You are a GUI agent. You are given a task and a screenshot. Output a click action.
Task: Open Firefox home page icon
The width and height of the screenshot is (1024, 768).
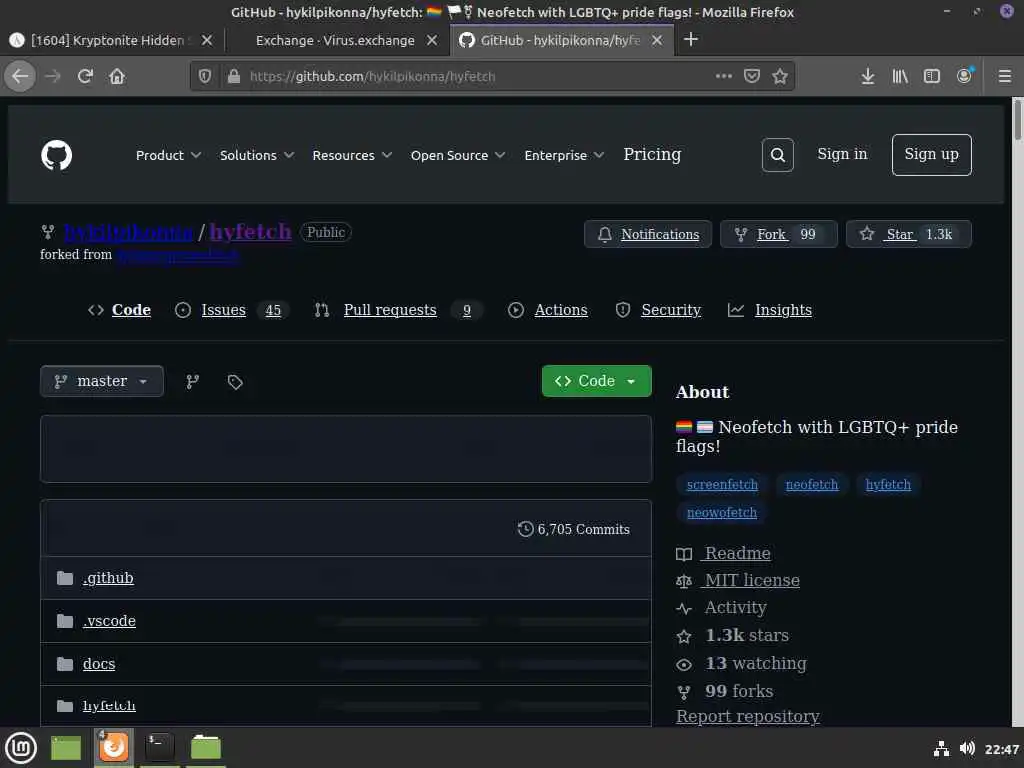point(117,76)
